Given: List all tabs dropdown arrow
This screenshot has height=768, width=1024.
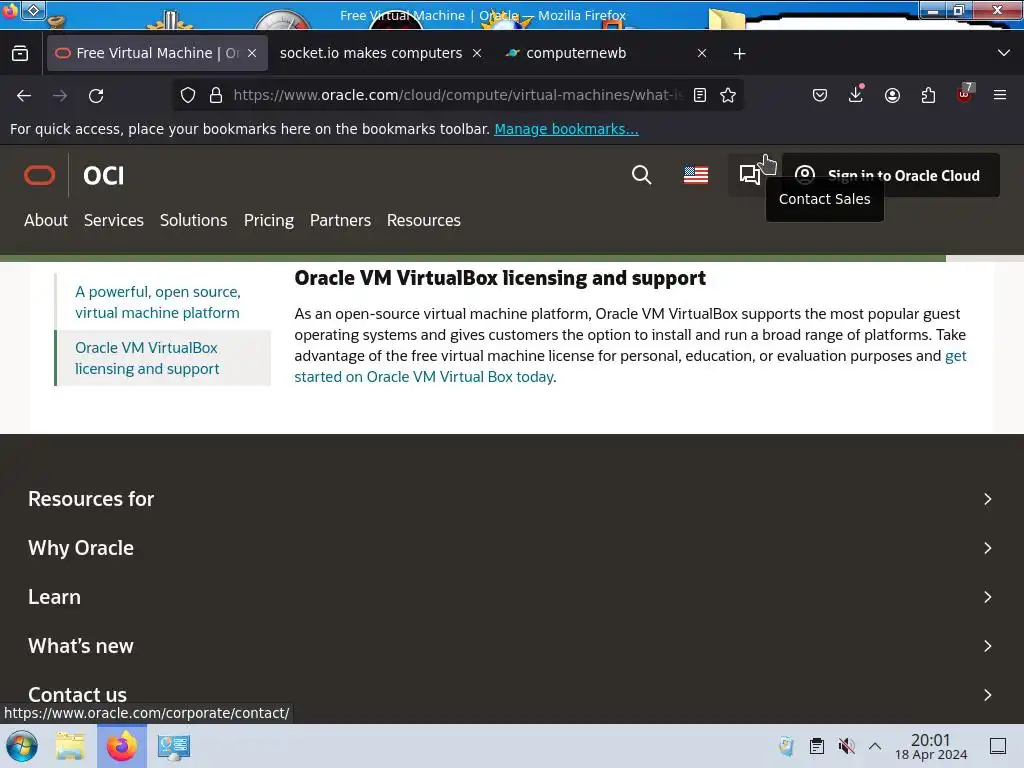Looking at the screenshot, I should point(1004,53).
